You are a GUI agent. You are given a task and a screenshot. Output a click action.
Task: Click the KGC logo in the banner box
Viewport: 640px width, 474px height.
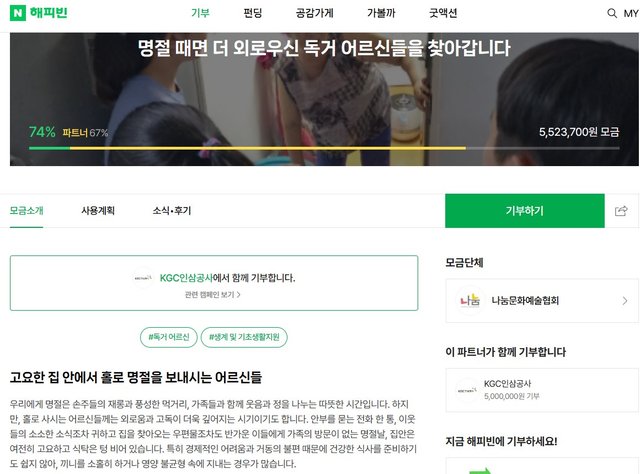tap(143, 278)
